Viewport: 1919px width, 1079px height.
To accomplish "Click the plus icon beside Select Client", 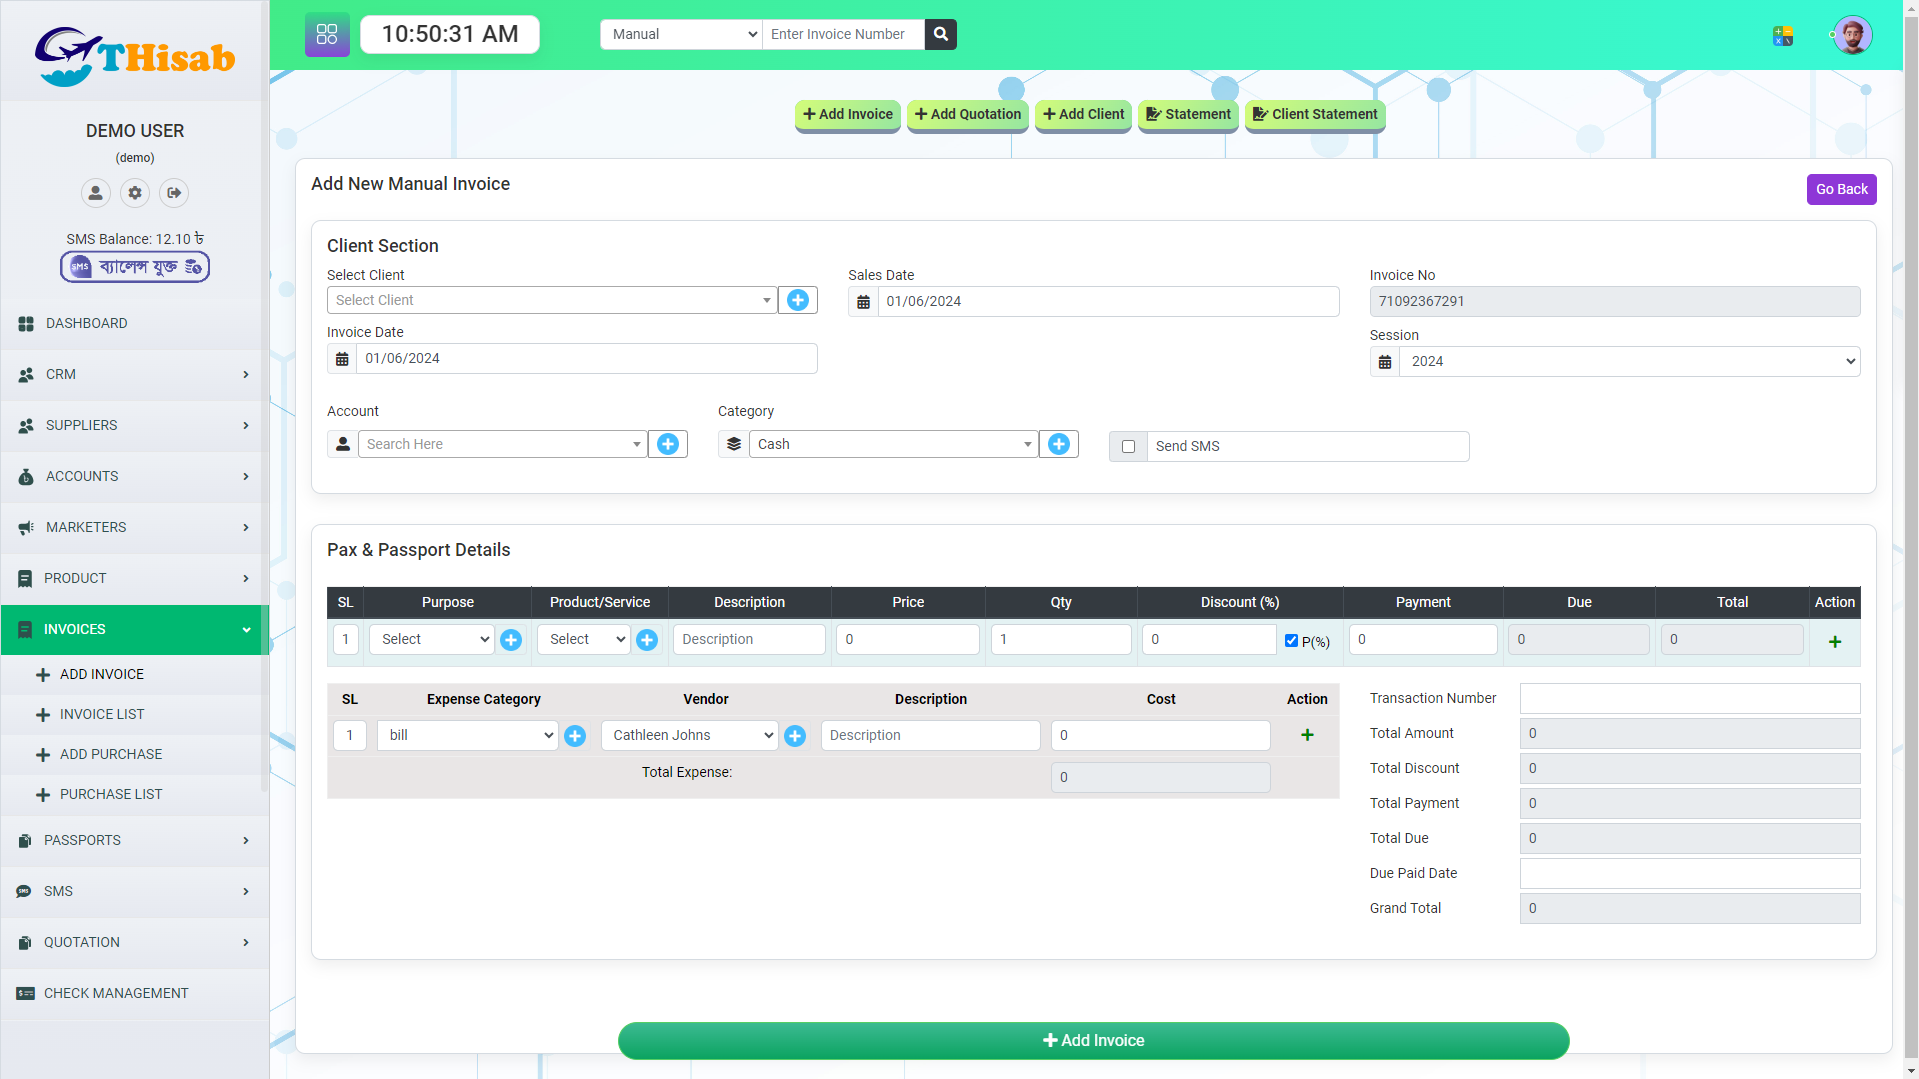I will click(797, 300).
